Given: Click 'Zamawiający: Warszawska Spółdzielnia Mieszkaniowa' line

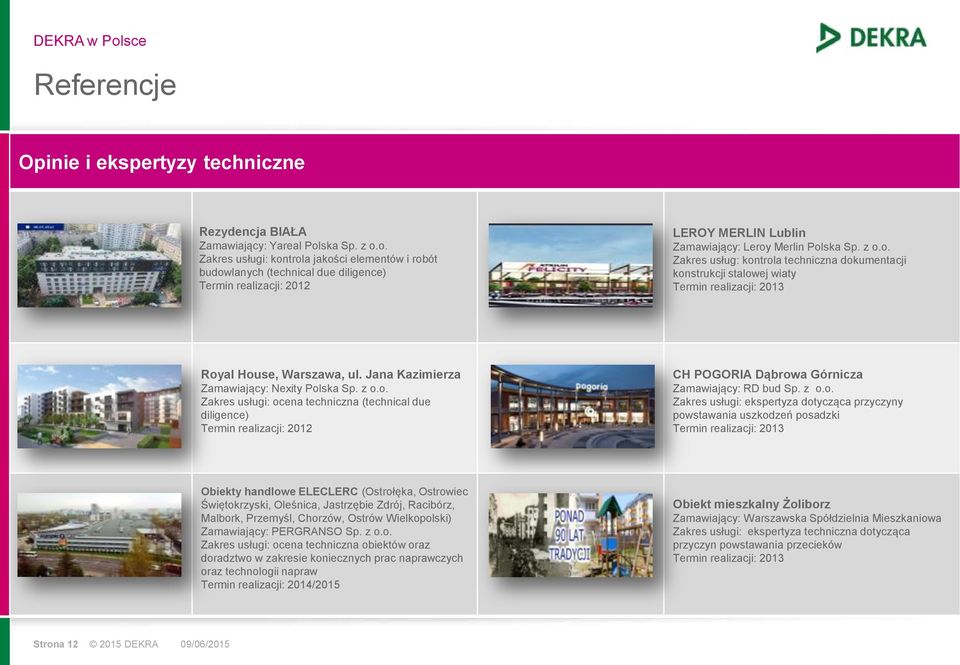Looking at the screenshot, I should click(x=807, y=518).
